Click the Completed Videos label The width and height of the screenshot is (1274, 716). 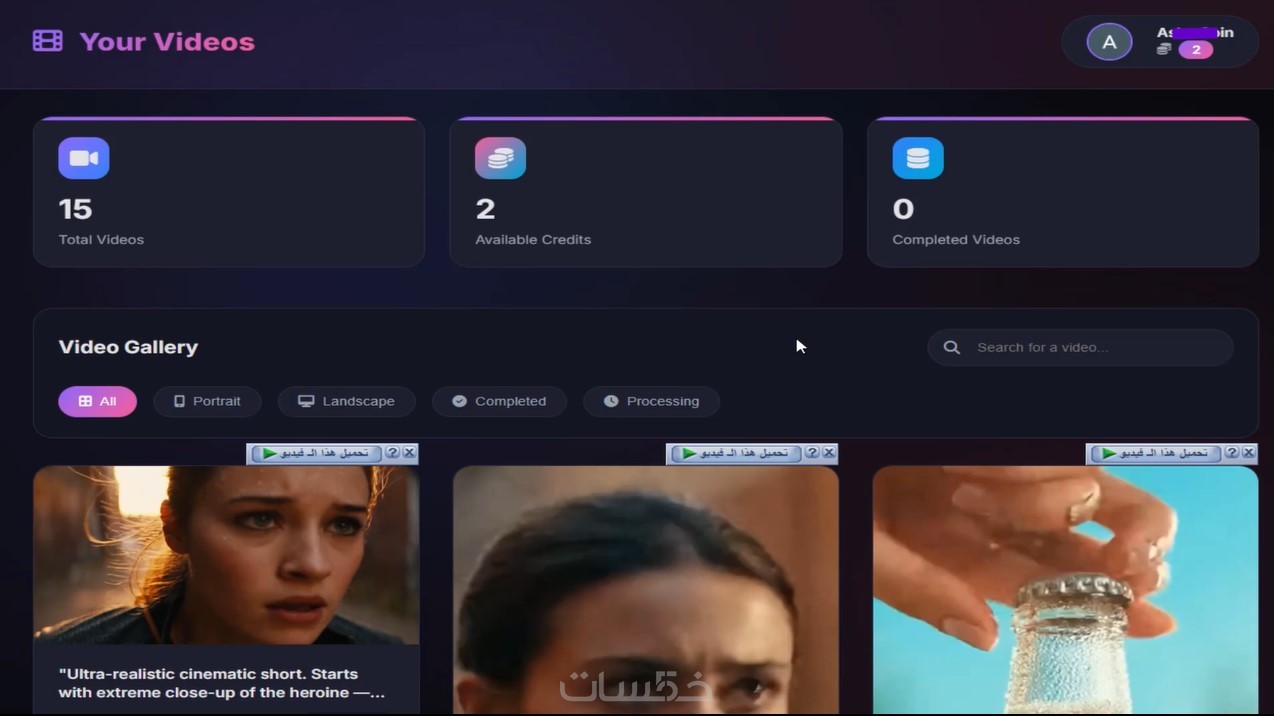956,240
